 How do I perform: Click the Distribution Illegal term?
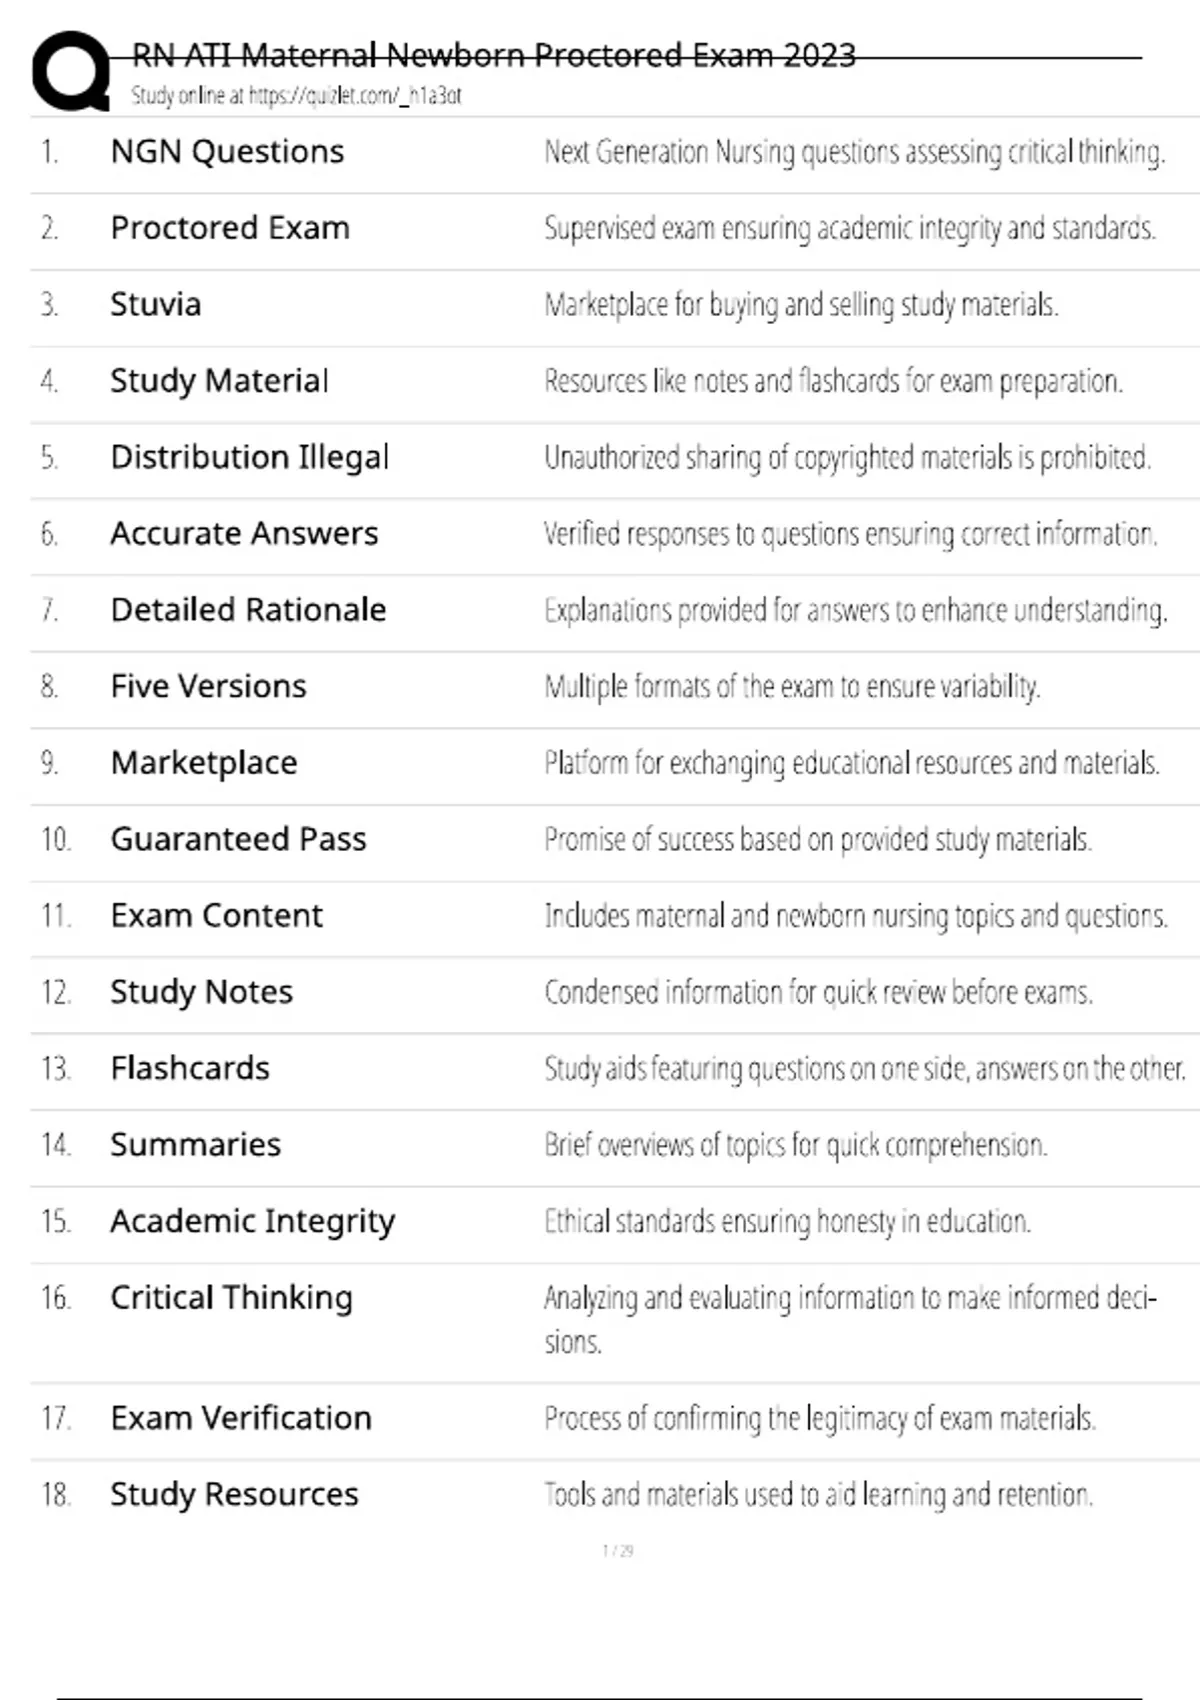(249, 458)
